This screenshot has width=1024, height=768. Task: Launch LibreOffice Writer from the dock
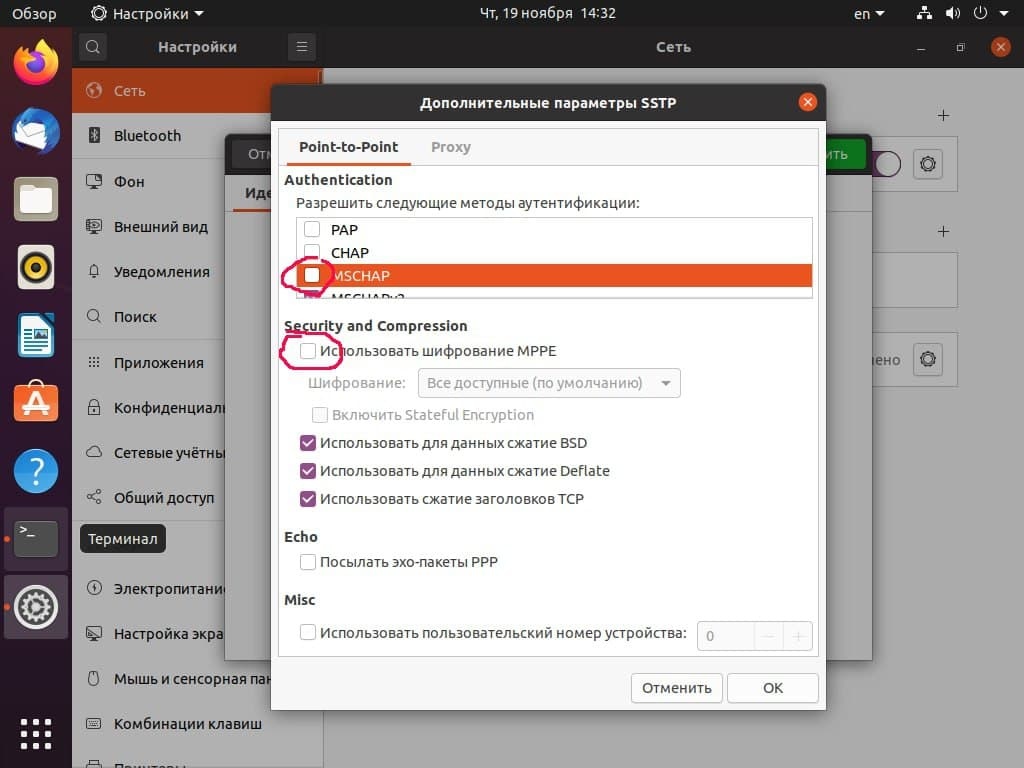(36, 335)
